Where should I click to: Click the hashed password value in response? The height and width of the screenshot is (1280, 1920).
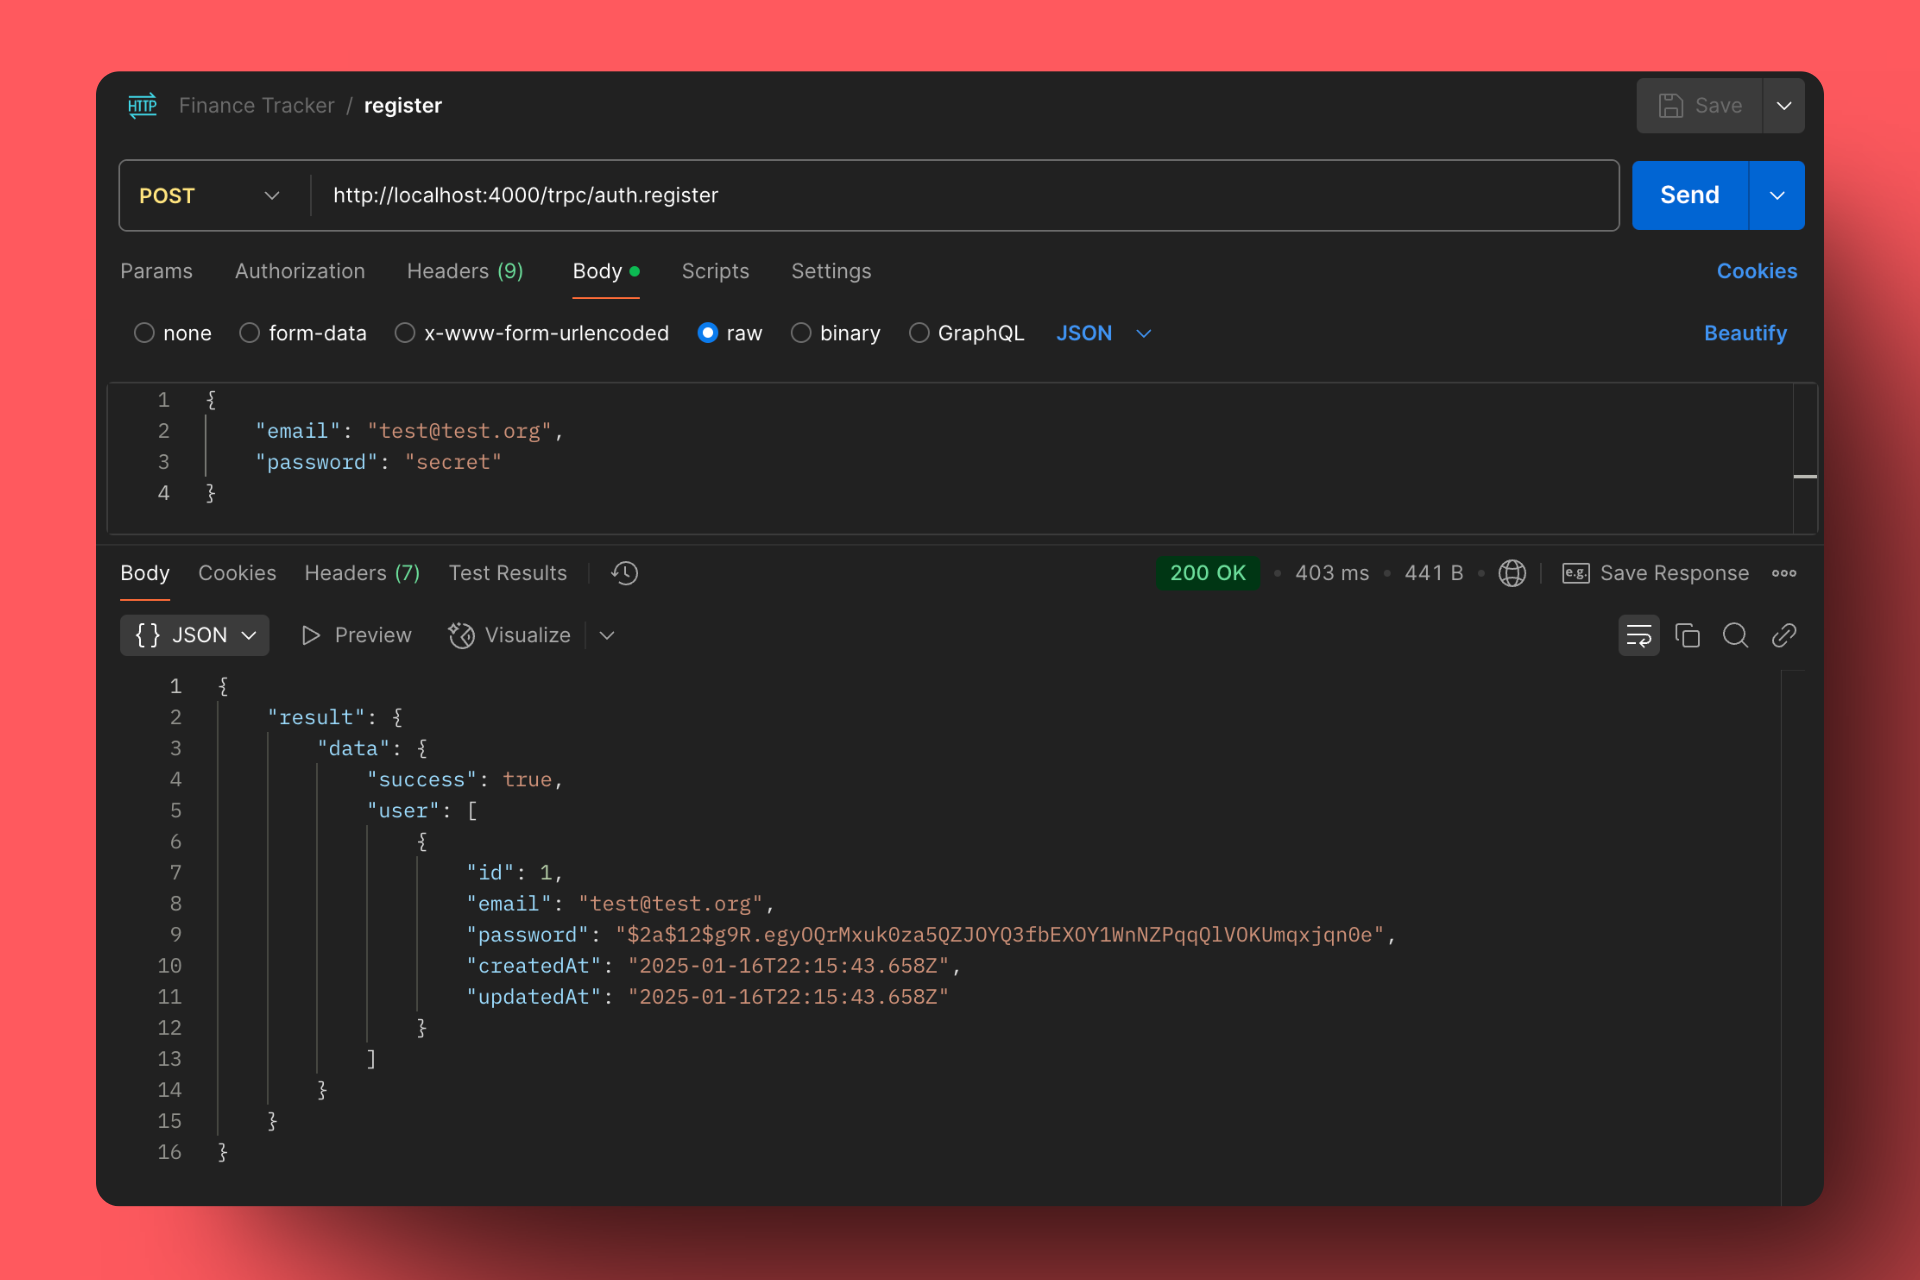(1000, 935)
